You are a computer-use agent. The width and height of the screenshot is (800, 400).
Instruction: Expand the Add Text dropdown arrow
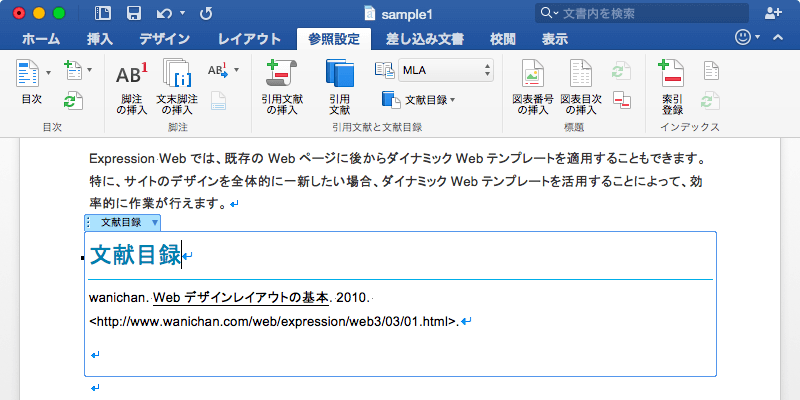tap(90, 69)
